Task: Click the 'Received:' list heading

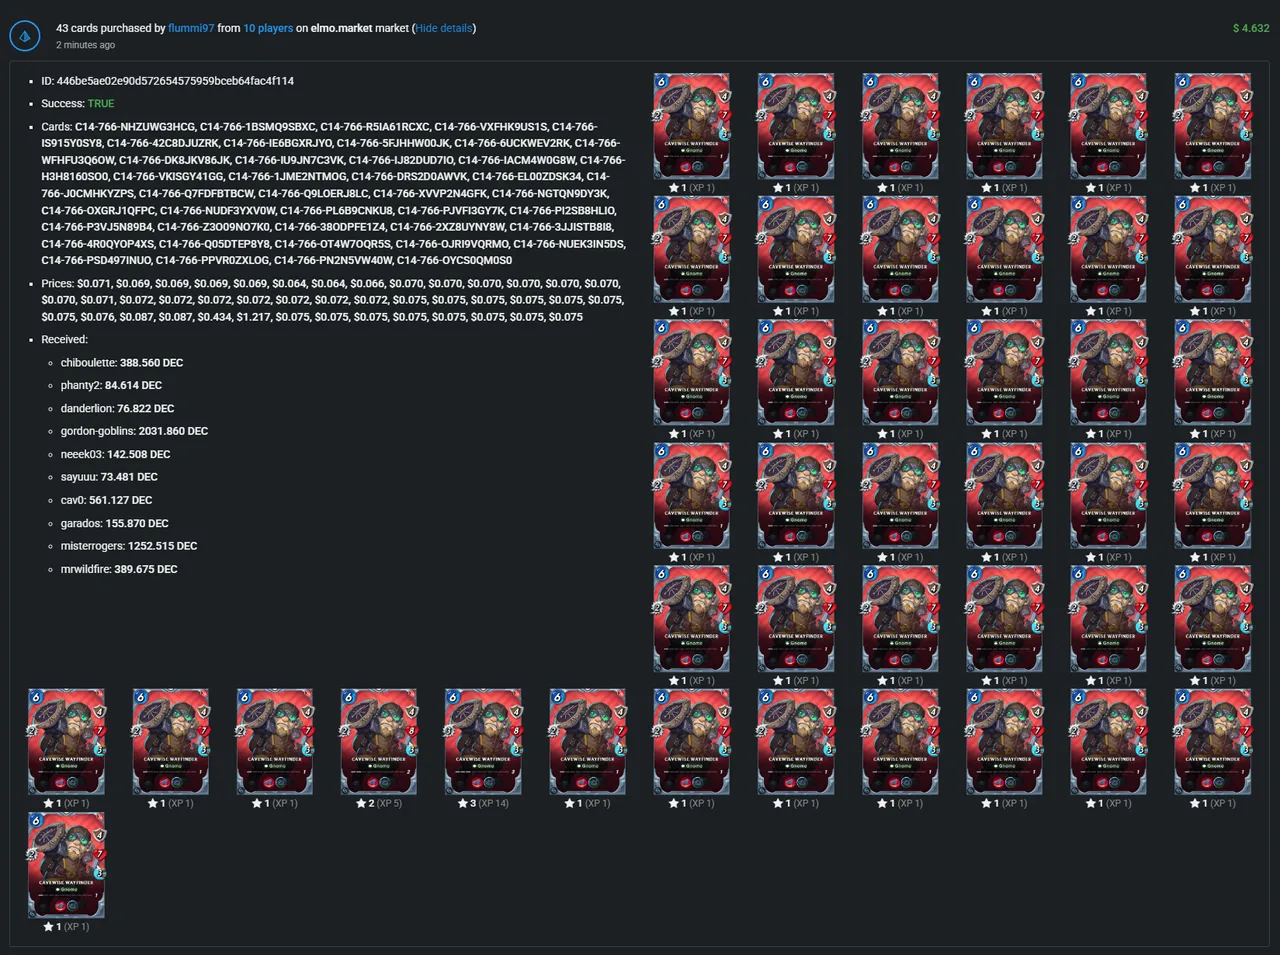Action: pos(64,340)
